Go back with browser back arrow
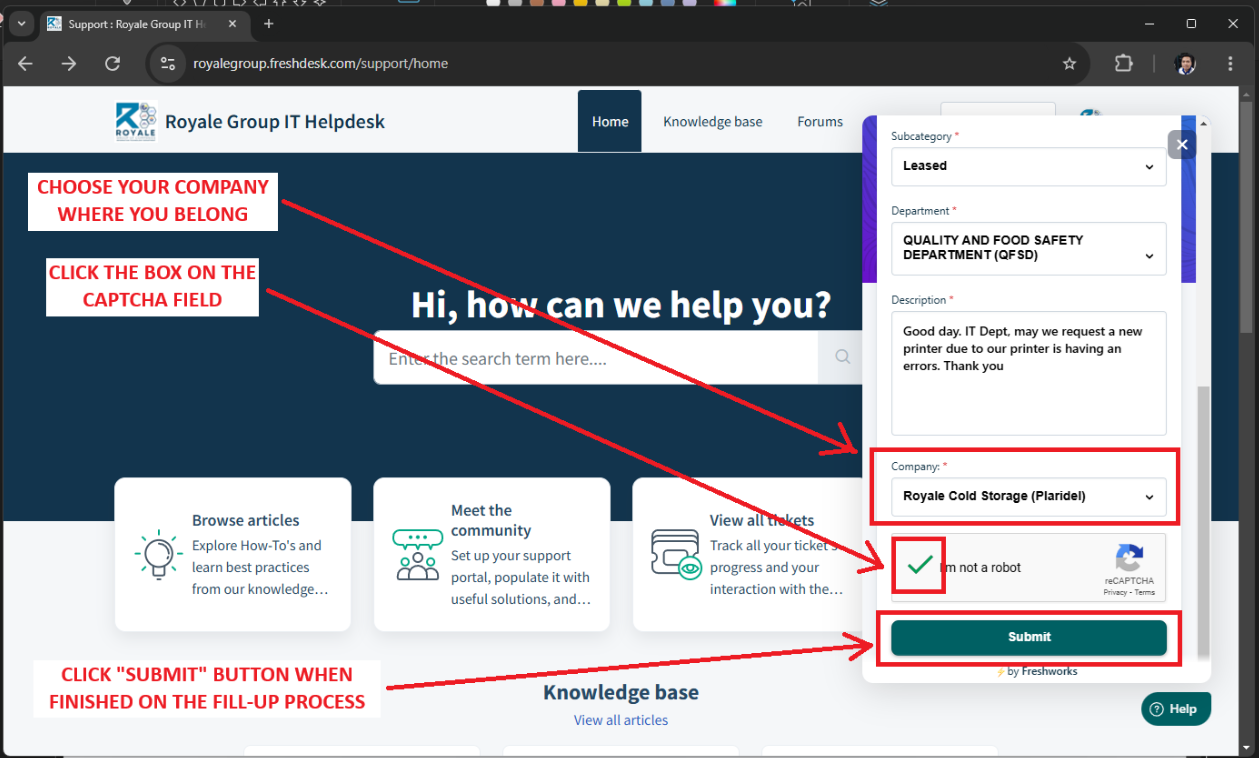 tap(25, 63)
